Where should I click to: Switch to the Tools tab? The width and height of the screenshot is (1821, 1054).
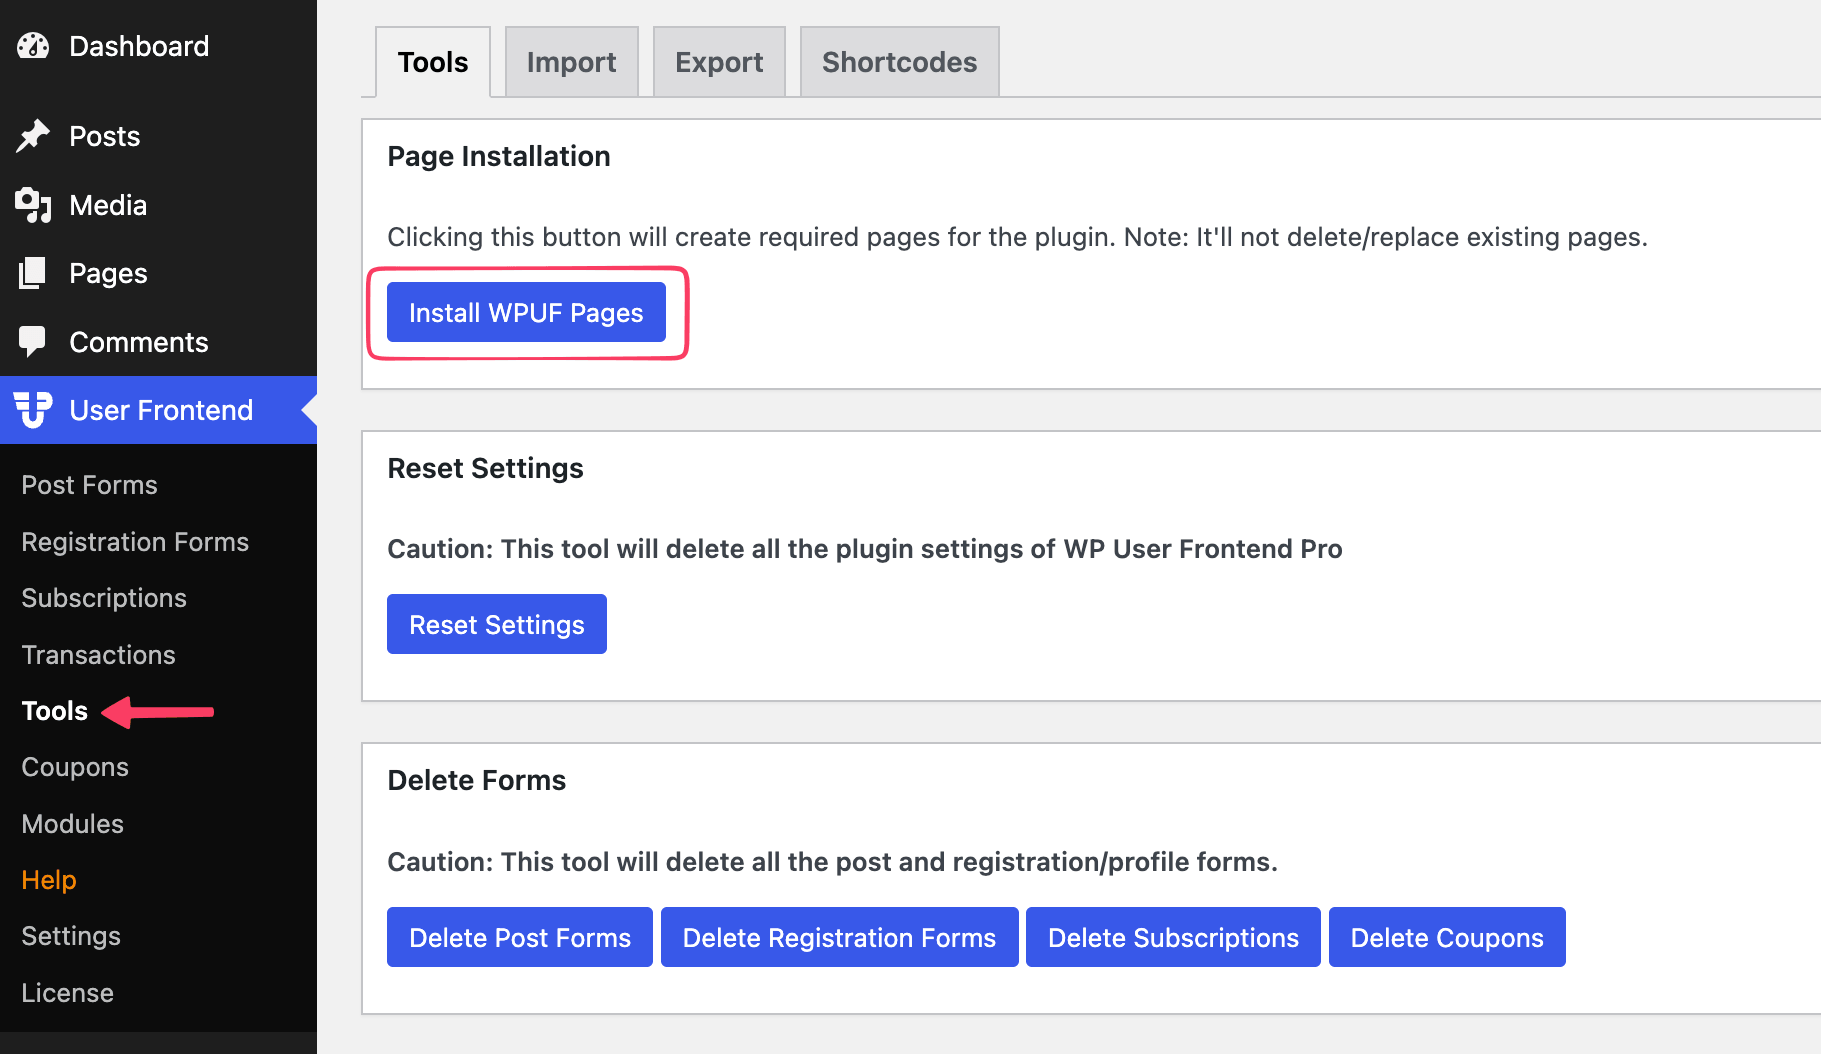coord(433,62)
